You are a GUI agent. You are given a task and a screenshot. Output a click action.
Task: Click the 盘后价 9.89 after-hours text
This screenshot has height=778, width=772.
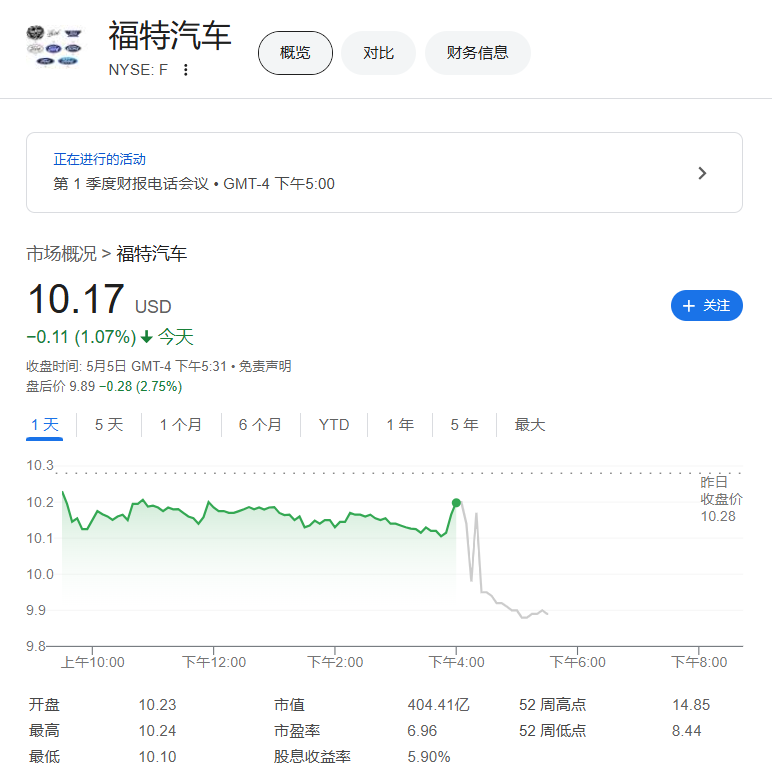(x=61, y=387)
